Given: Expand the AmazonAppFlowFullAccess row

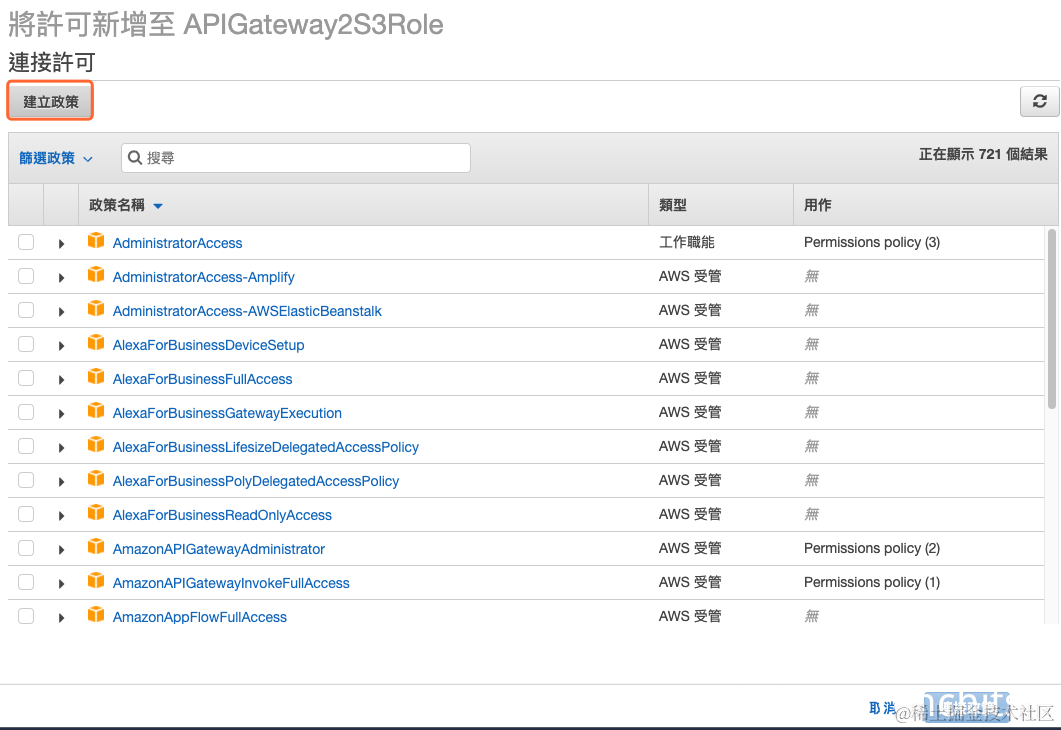Looking at the screenshot, I should (x=61, y=618).
